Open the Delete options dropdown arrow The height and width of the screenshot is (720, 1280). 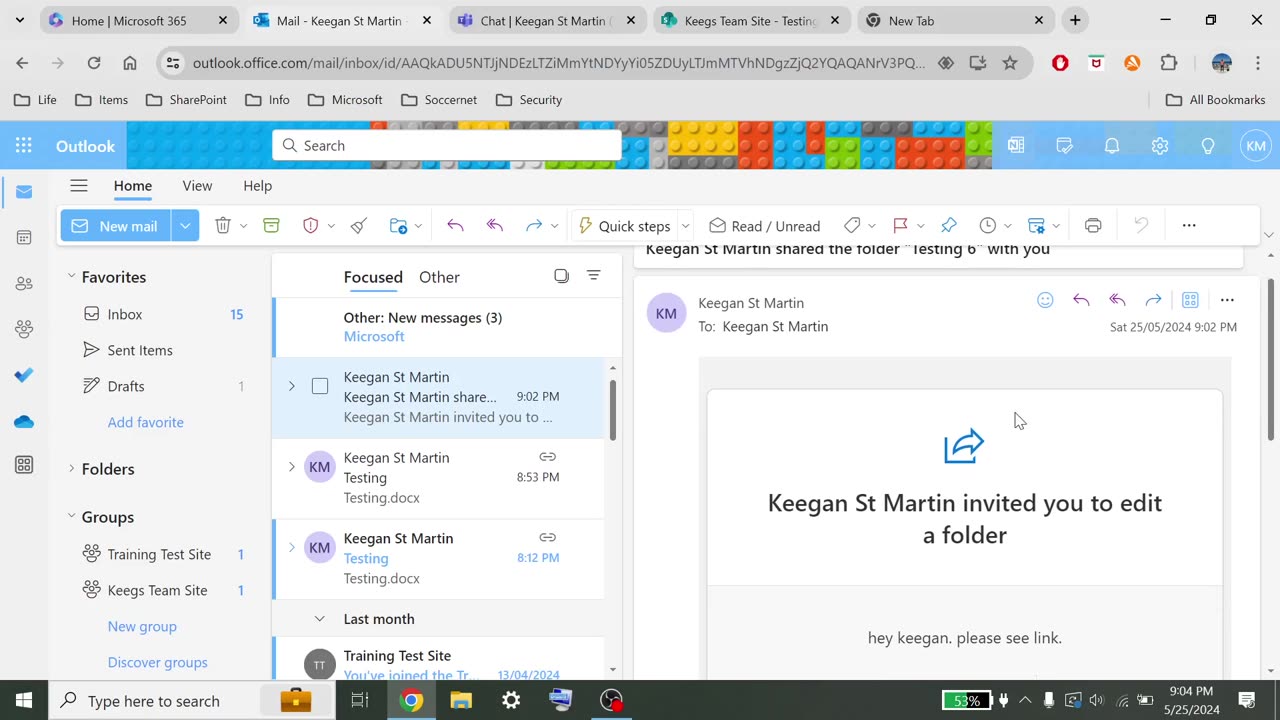243,226
